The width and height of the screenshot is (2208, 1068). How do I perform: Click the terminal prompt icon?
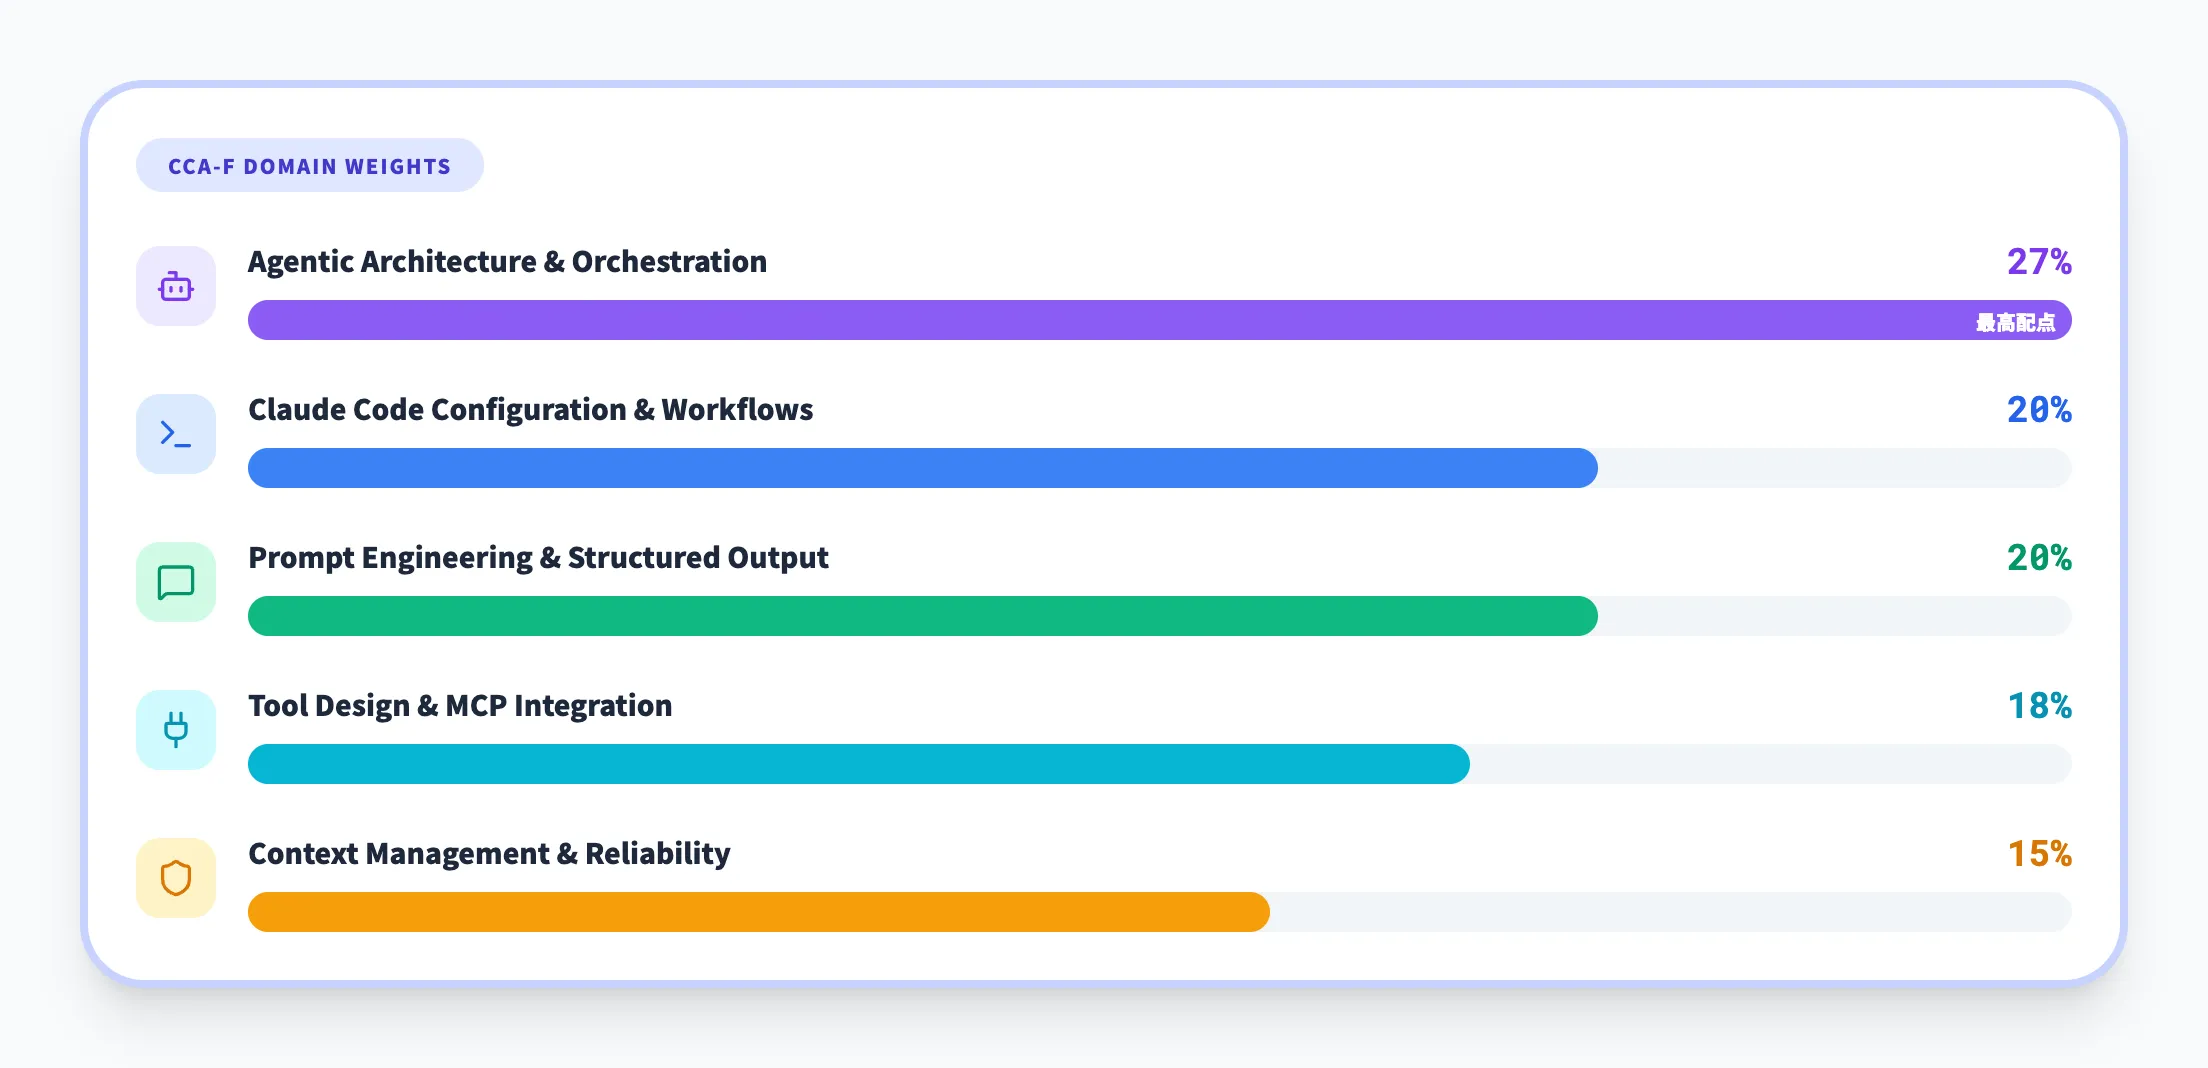pos(176,434)
